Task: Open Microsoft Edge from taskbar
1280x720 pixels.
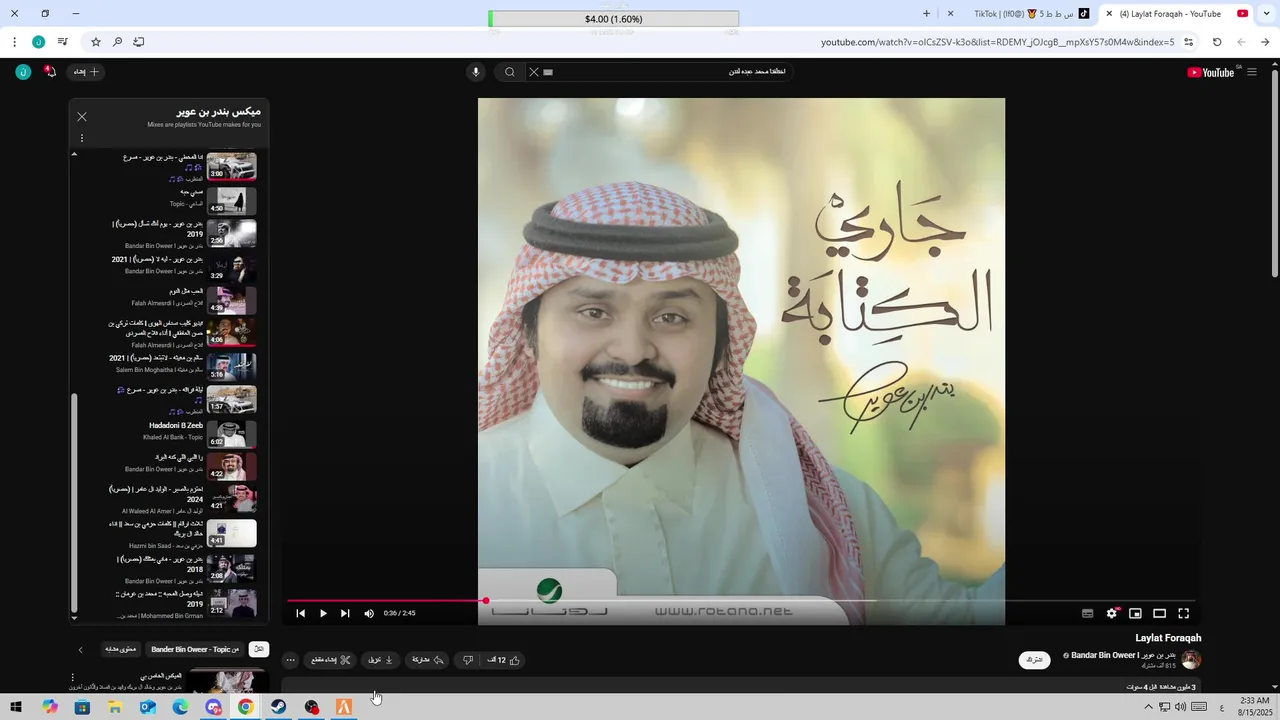Action: (x=180, y=707)
